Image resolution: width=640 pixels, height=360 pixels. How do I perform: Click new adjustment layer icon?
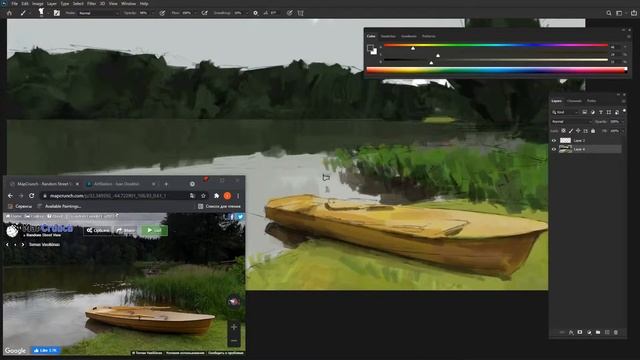click(x=589, y=333)
